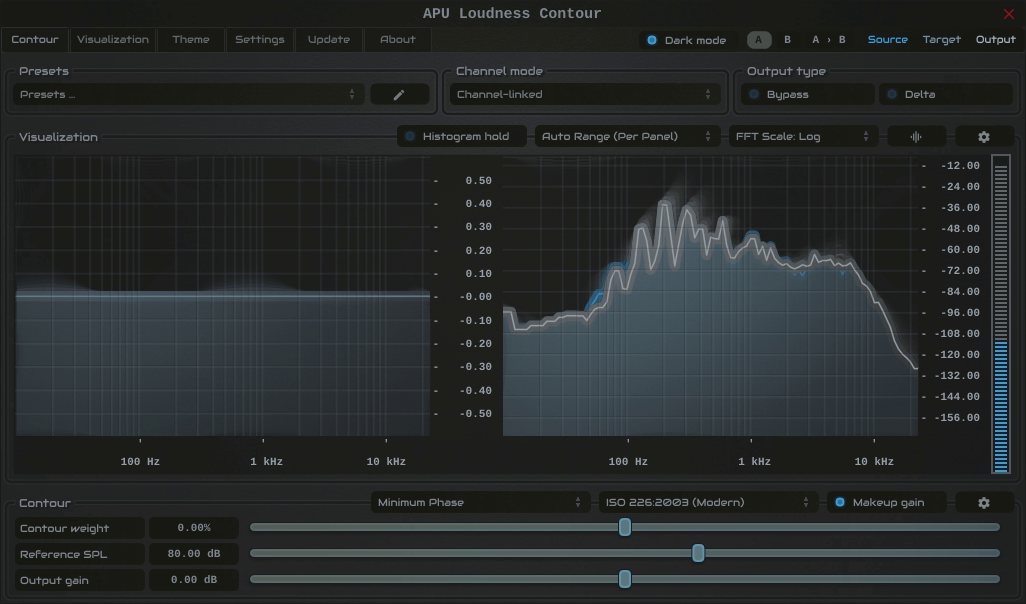The width and height of the screenshot is (1026, 604).
Task: Open the Channel-linked channel mode dropdown
Action: tap(584, 94)
